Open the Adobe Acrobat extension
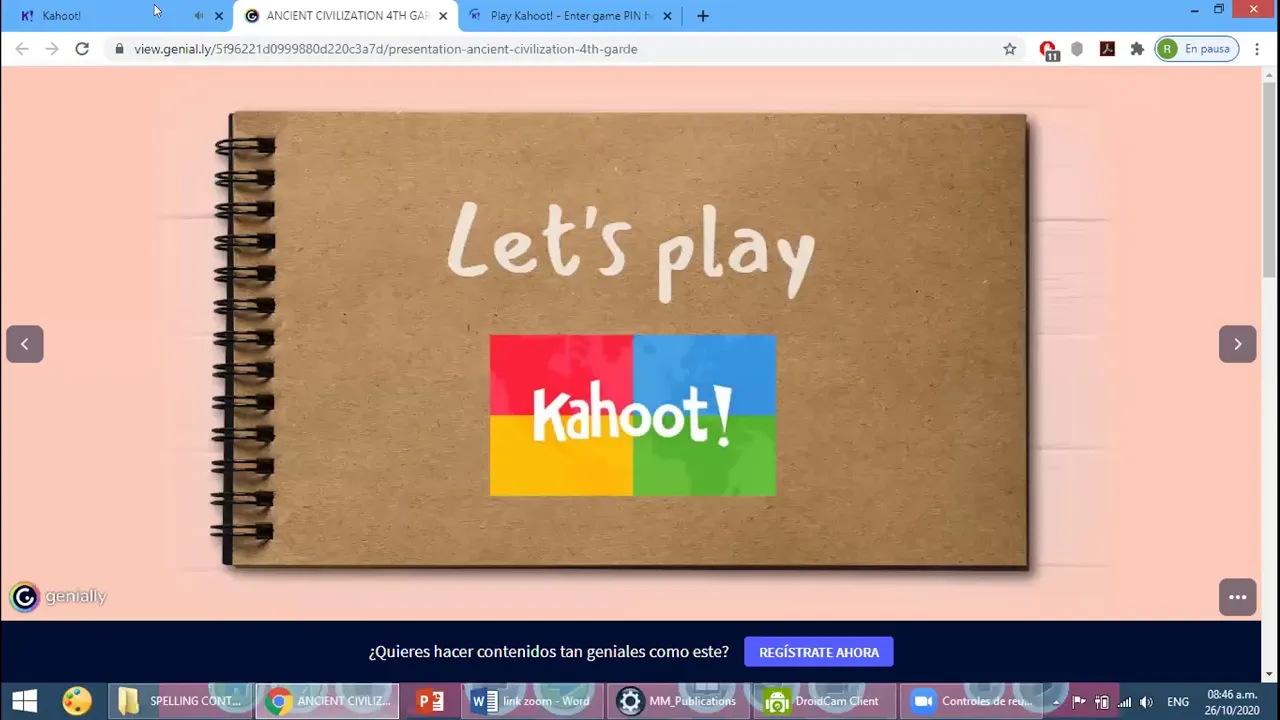This screenshot has width=1280, height=720. (x=1107, y=49)
